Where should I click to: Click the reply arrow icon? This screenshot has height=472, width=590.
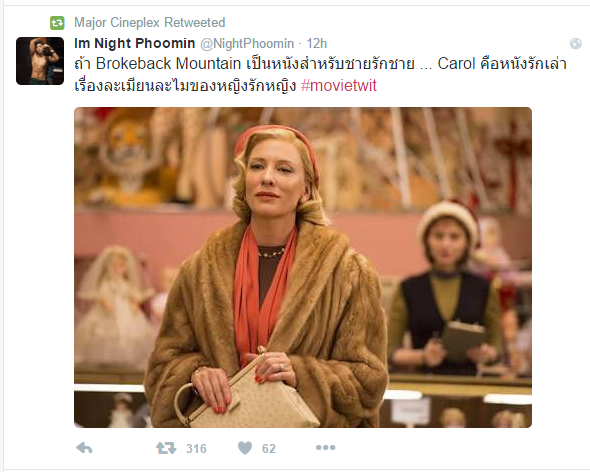coord(84,448)
